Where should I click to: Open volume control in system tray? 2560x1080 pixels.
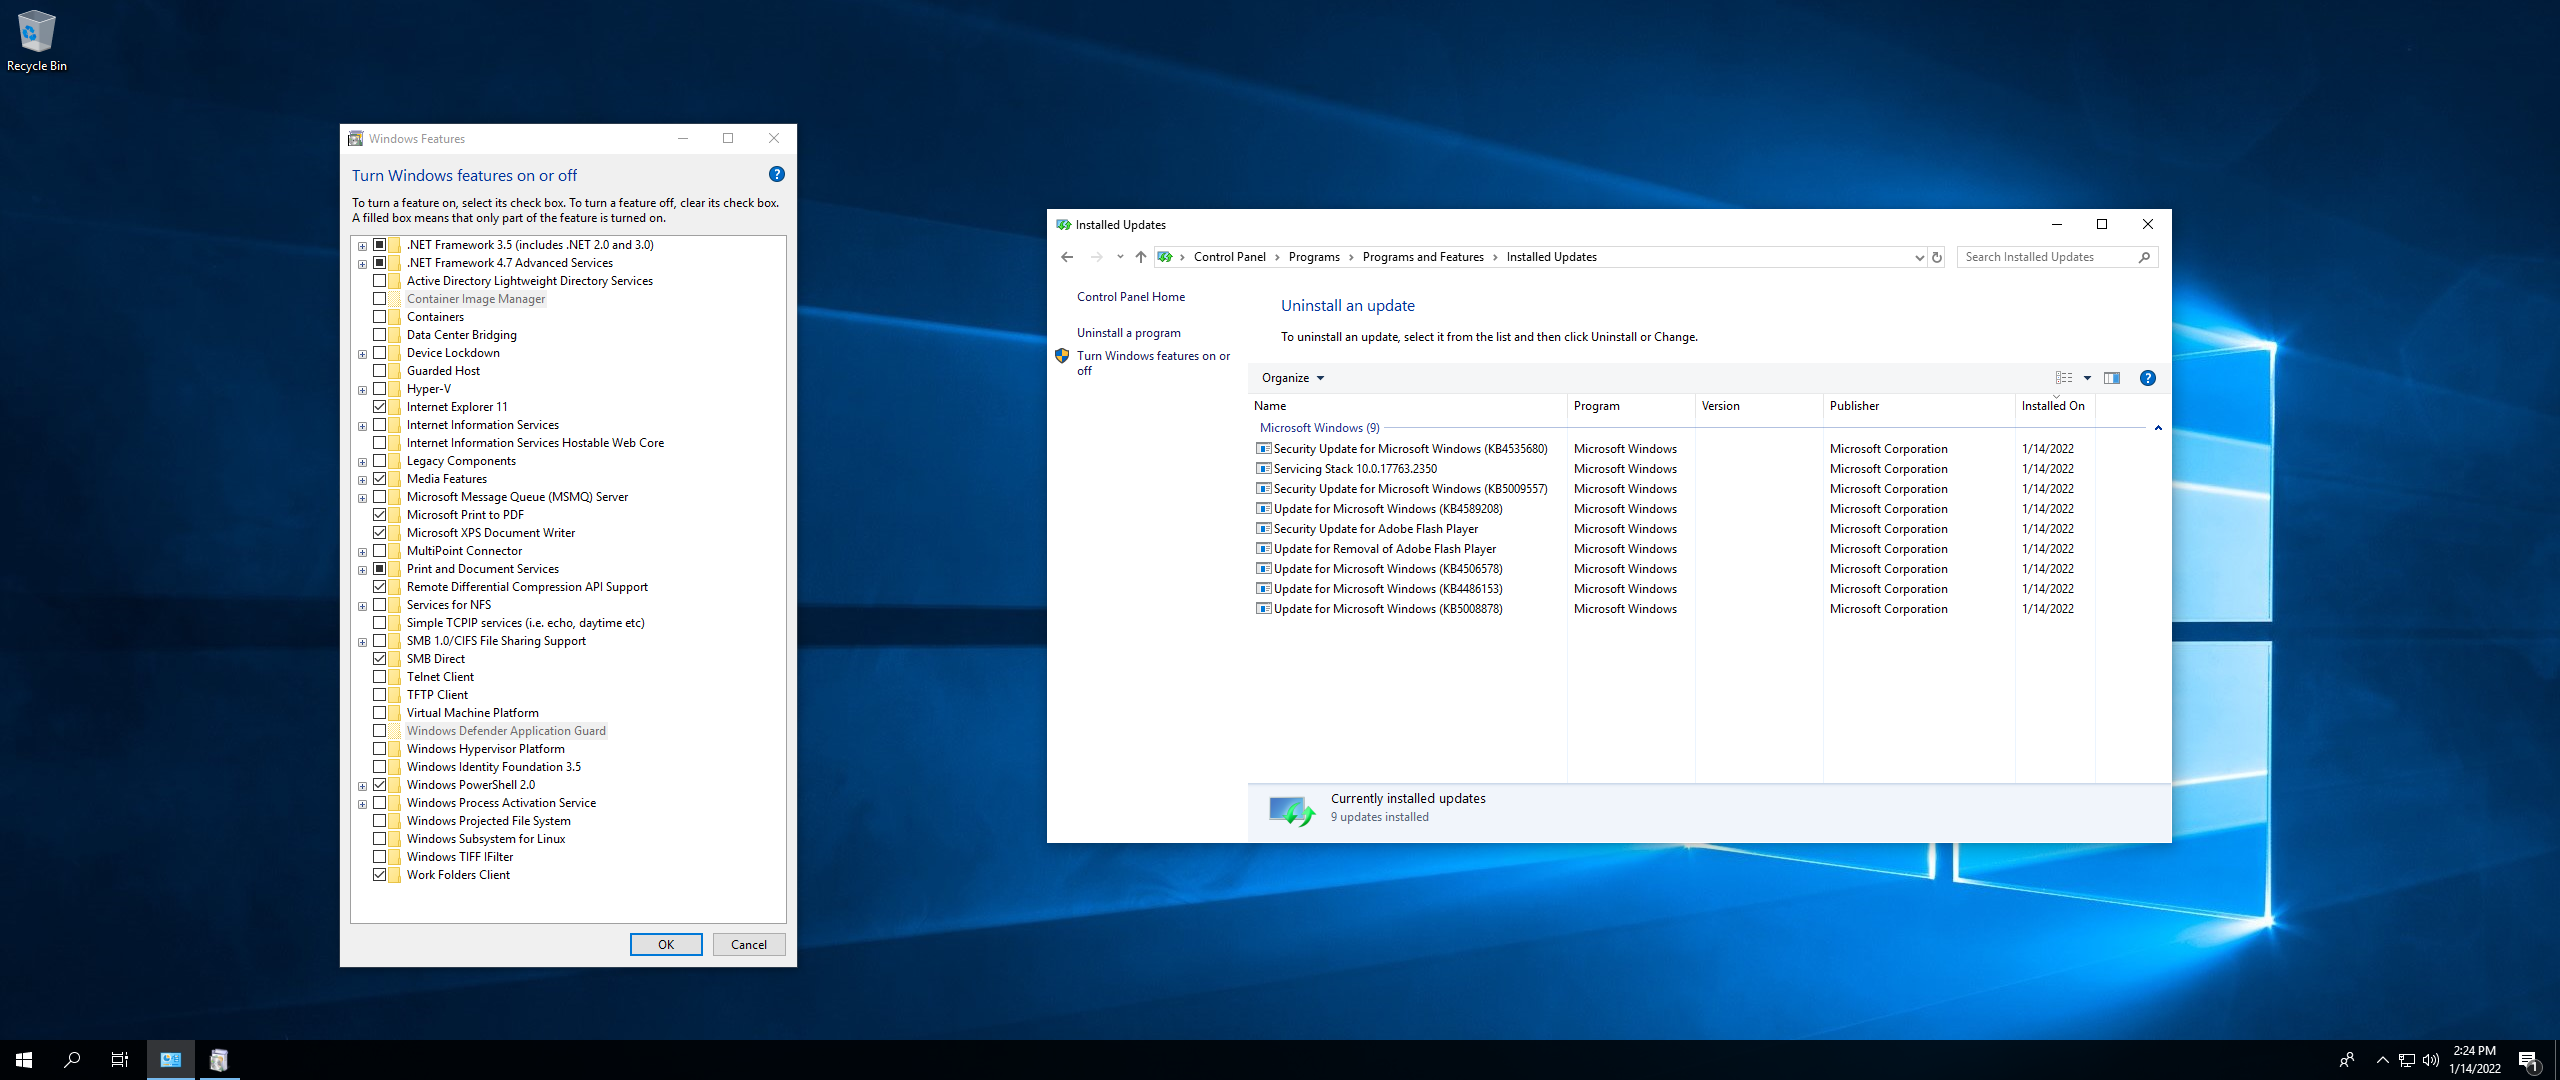2431,1060
